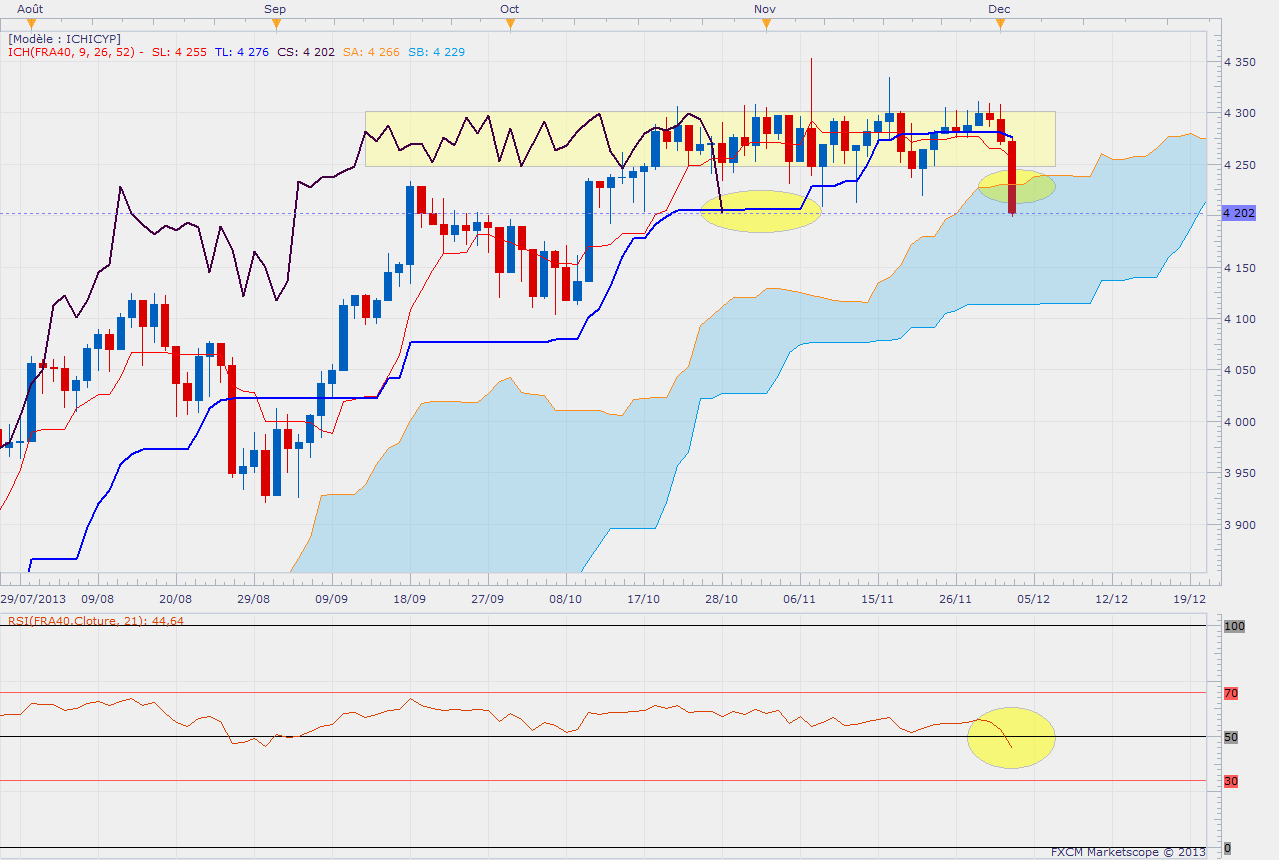Click the 19/12 date axis label
The image size is (1279, 860).
pyautogui.click(x=1190, y=598)
